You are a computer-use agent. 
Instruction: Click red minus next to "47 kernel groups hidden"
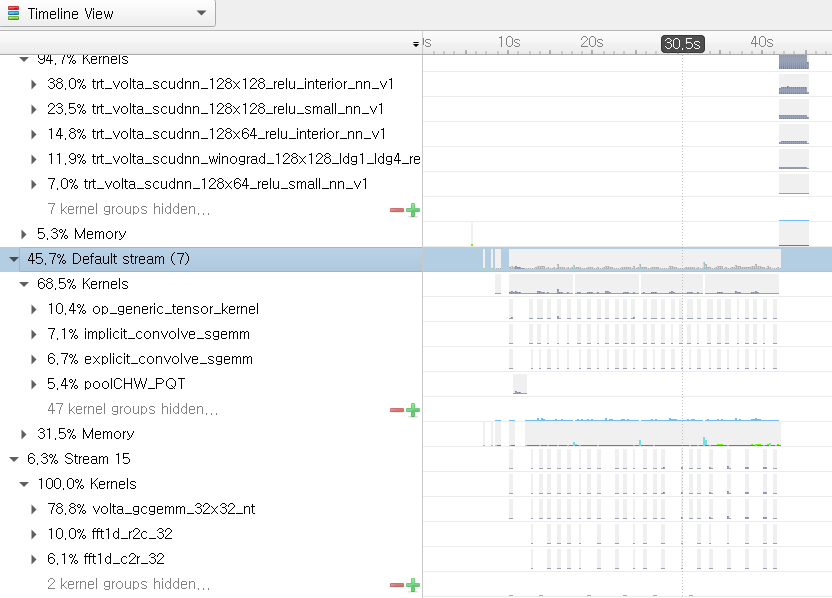396,409
